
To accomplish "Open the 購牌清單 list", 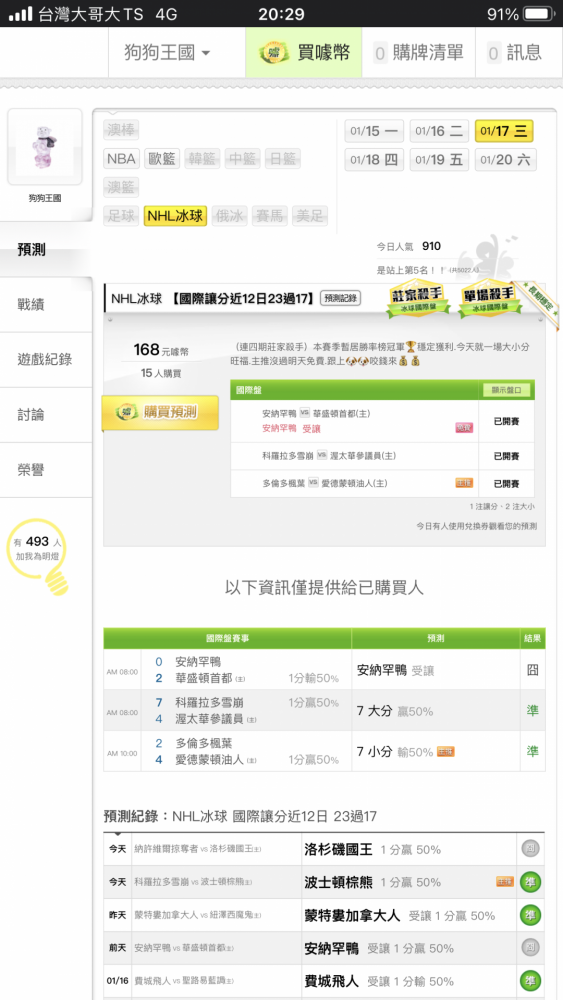I will [x=418, y=52].
